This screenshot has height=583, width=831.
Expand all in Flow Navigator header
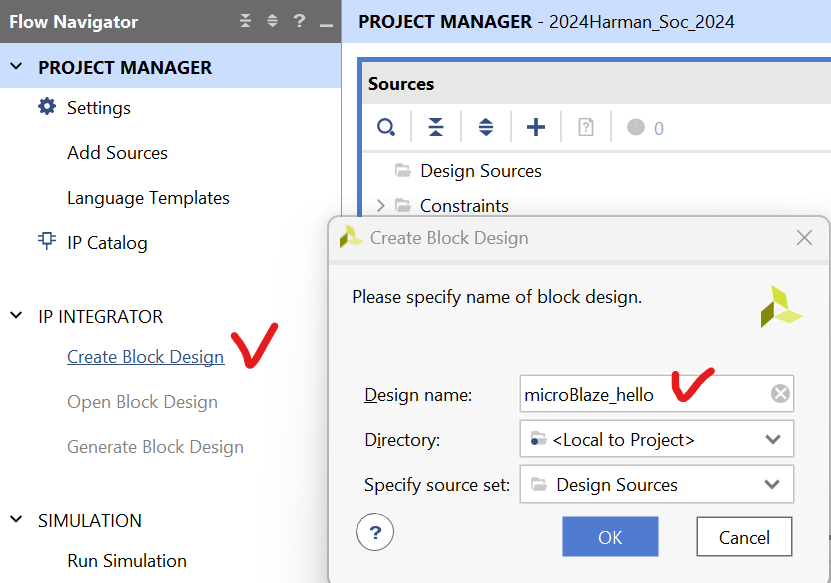click(x=272, y=21)
